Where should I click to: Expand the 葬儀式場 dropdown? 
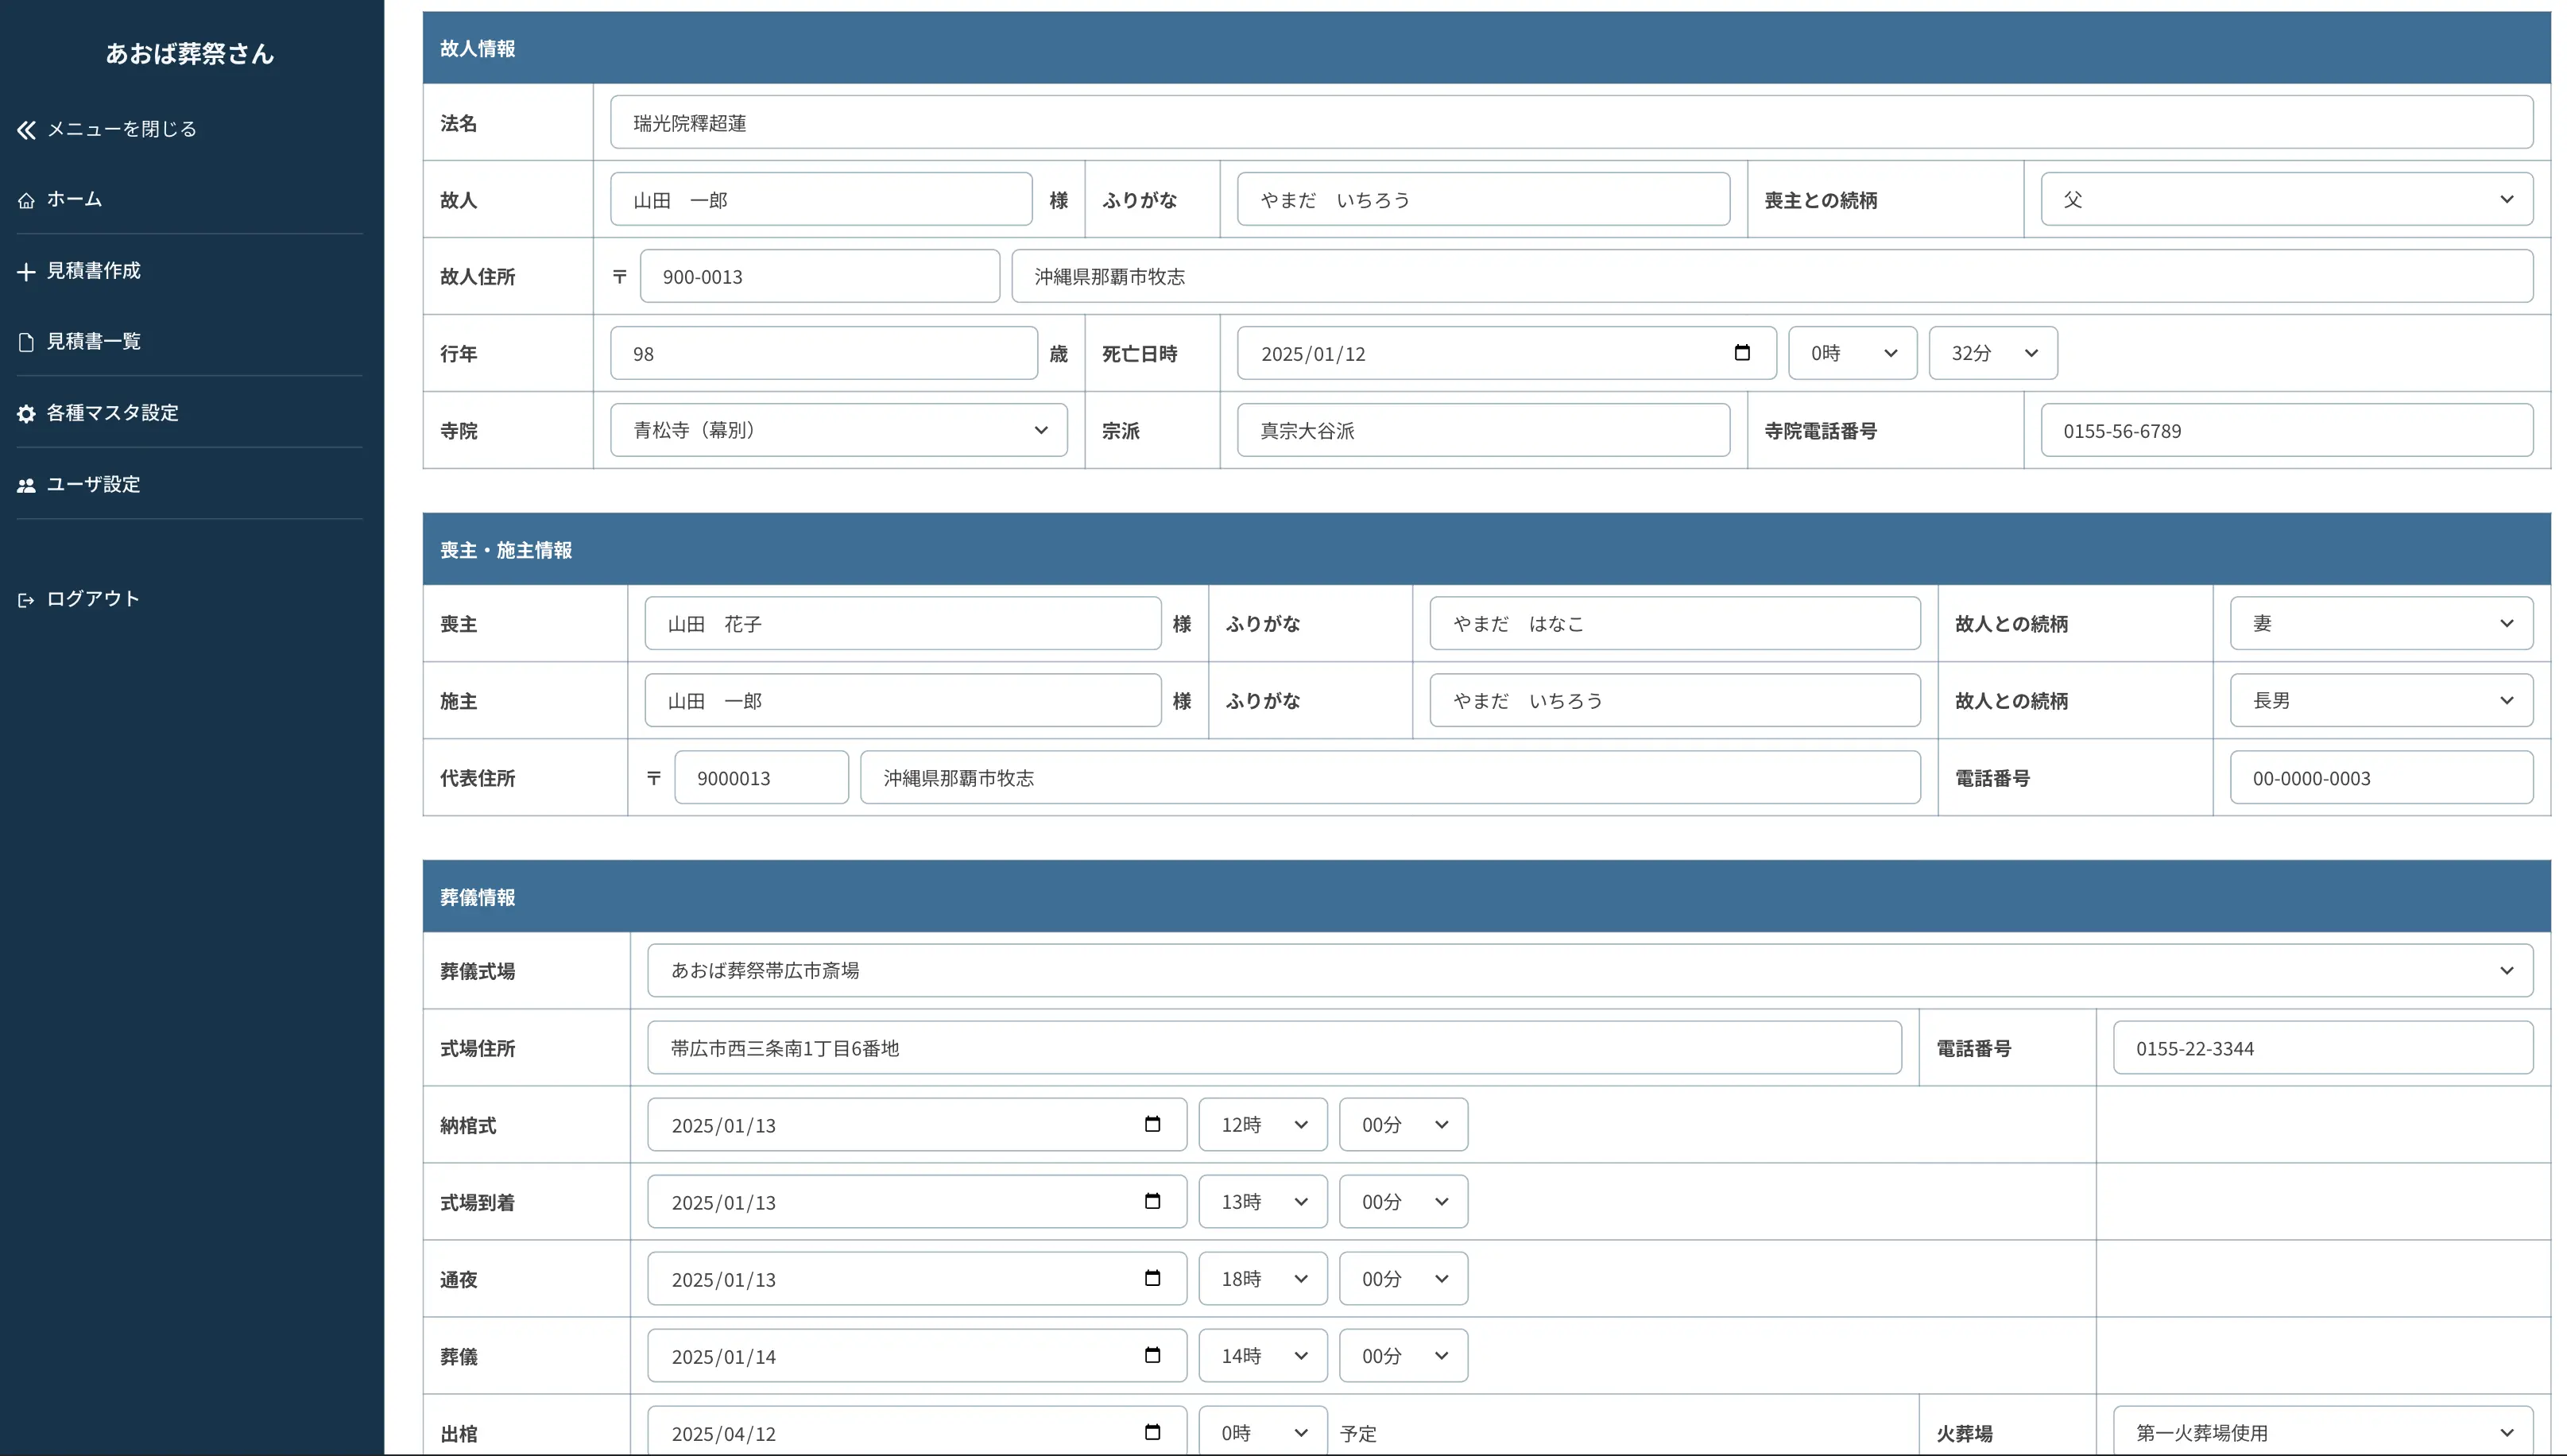1589,970
